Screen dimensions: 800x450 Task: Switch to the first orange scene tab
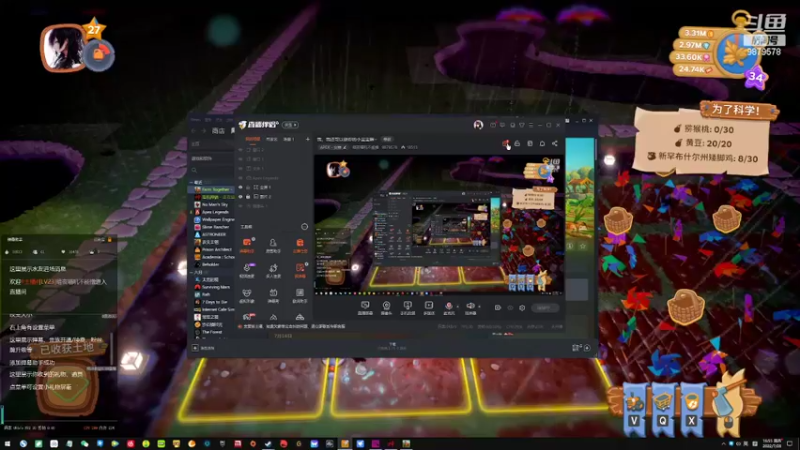[x=253, y=139]
